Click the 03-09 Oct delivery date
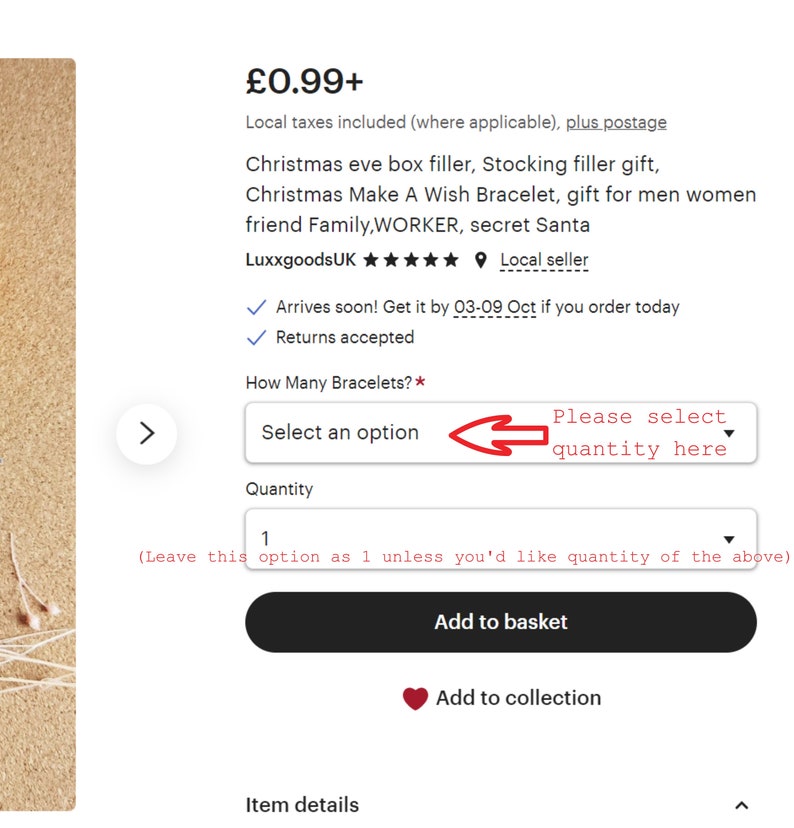The width and height of the screenshot is (794, 828). [x=495, y=307]
